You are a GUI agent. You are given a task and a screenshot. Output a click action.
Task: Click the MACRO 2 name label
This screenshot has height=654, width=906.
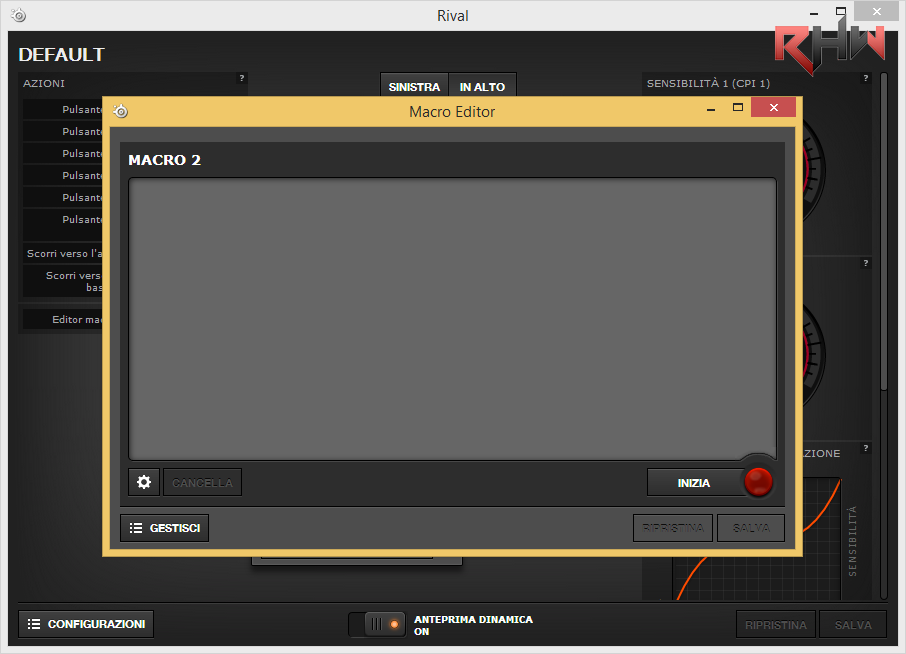(x=165, y=160)
